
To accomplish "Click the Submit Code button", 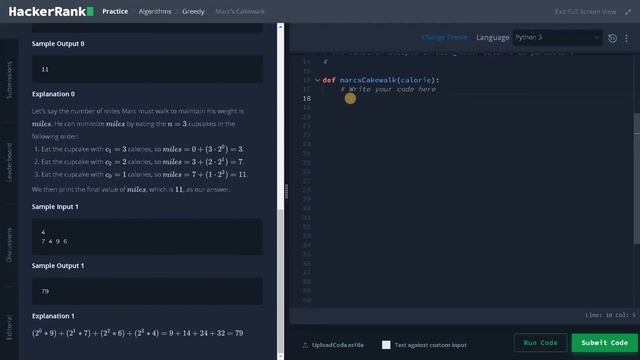I will pos(604,342).
